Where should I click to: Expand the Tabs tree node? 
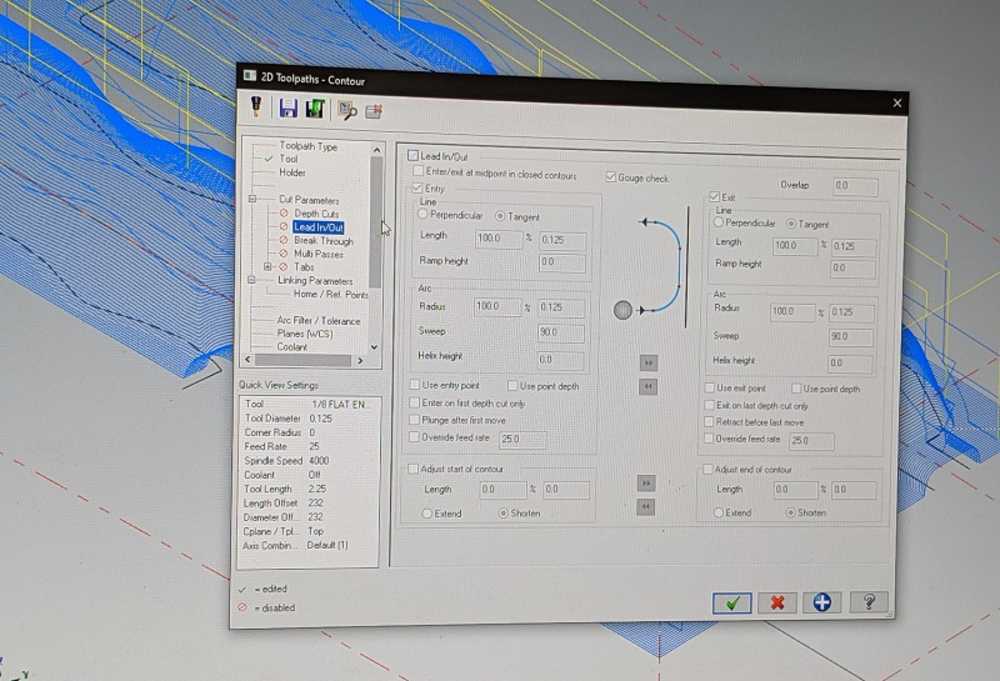coord(267,267)
